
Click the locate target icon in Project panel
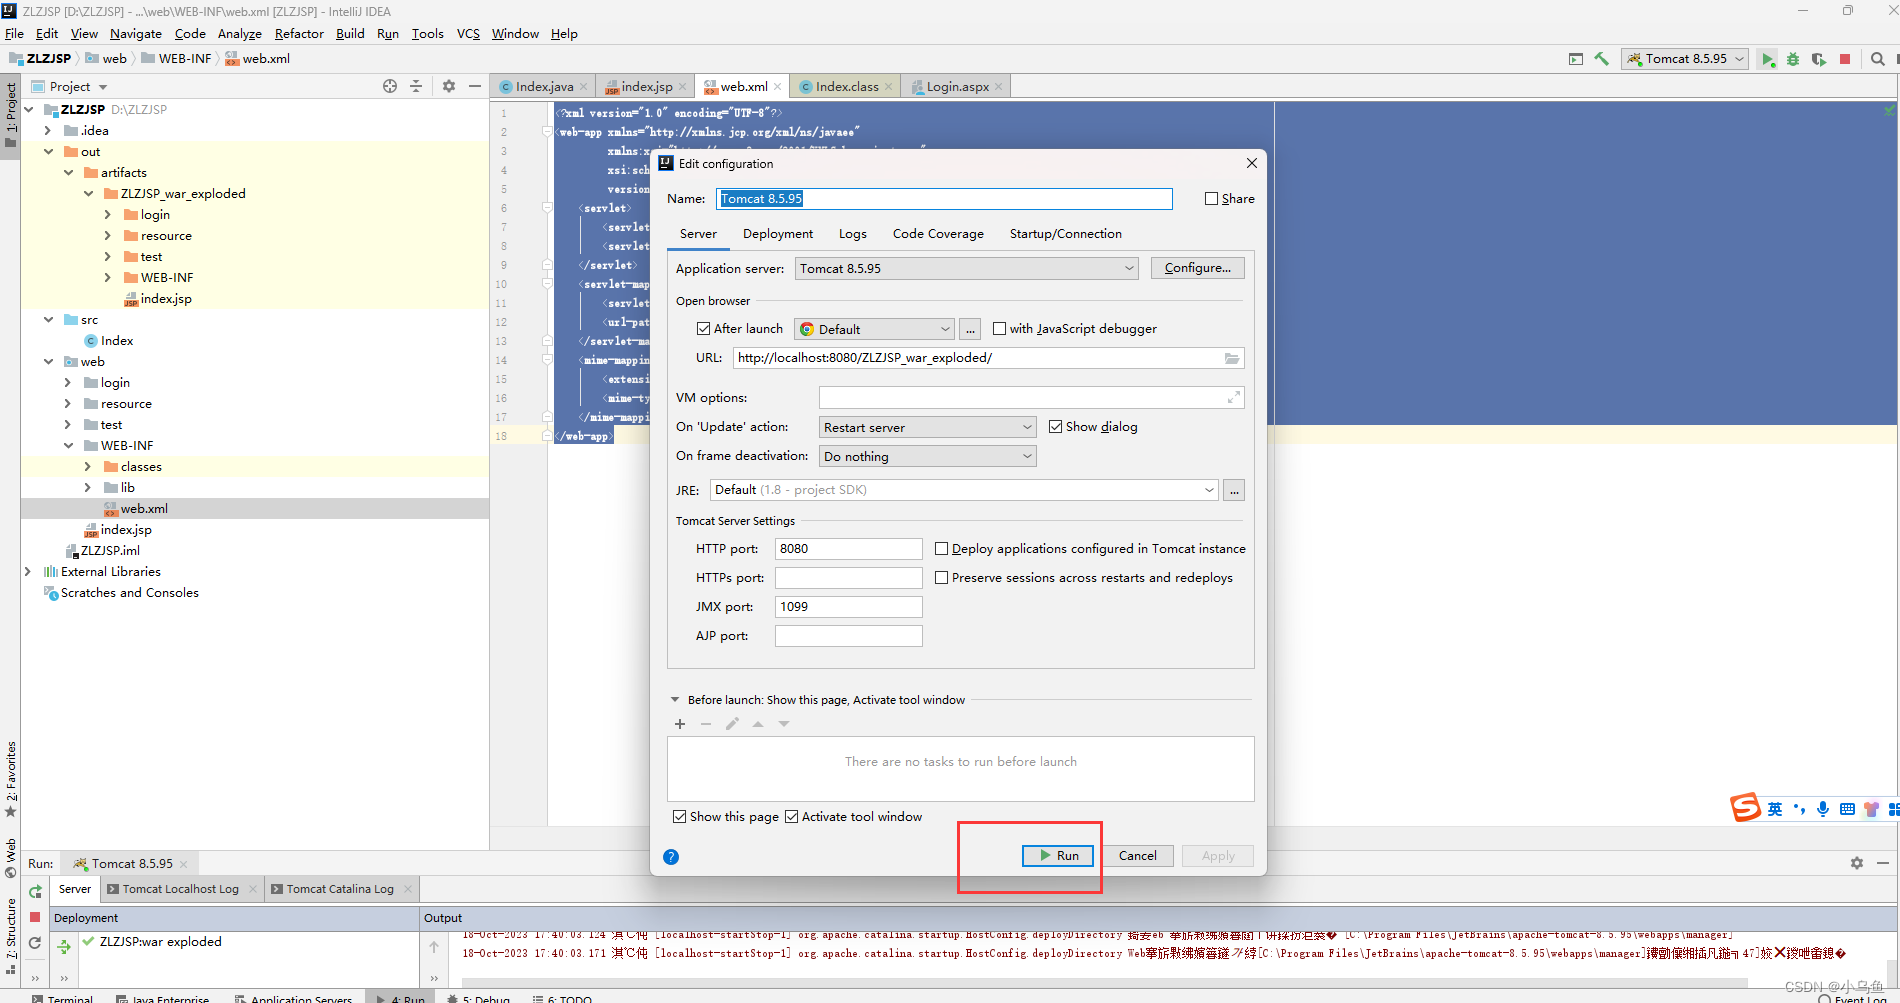click(x=390, y=86)
